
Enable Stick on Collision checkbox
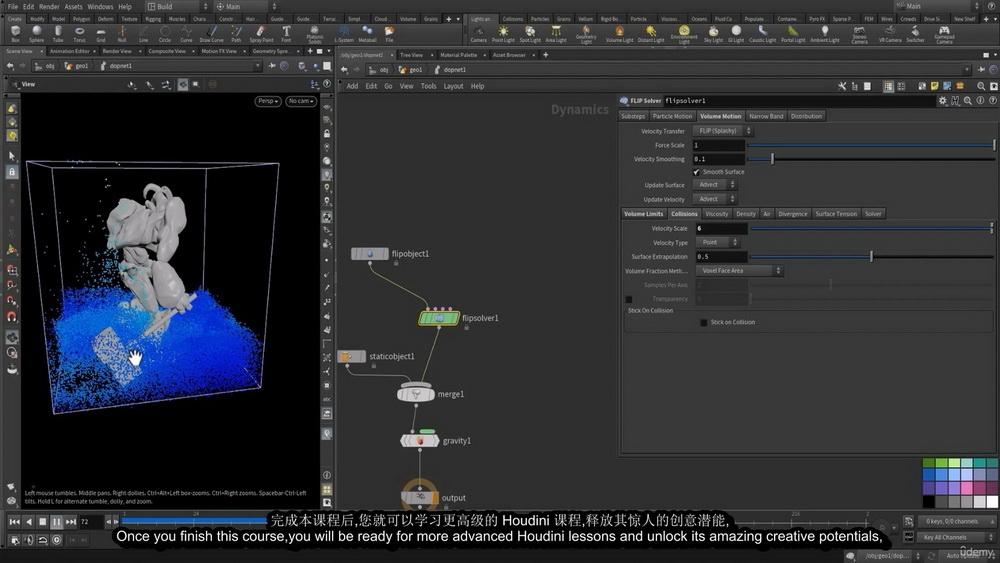coord(703,323)
